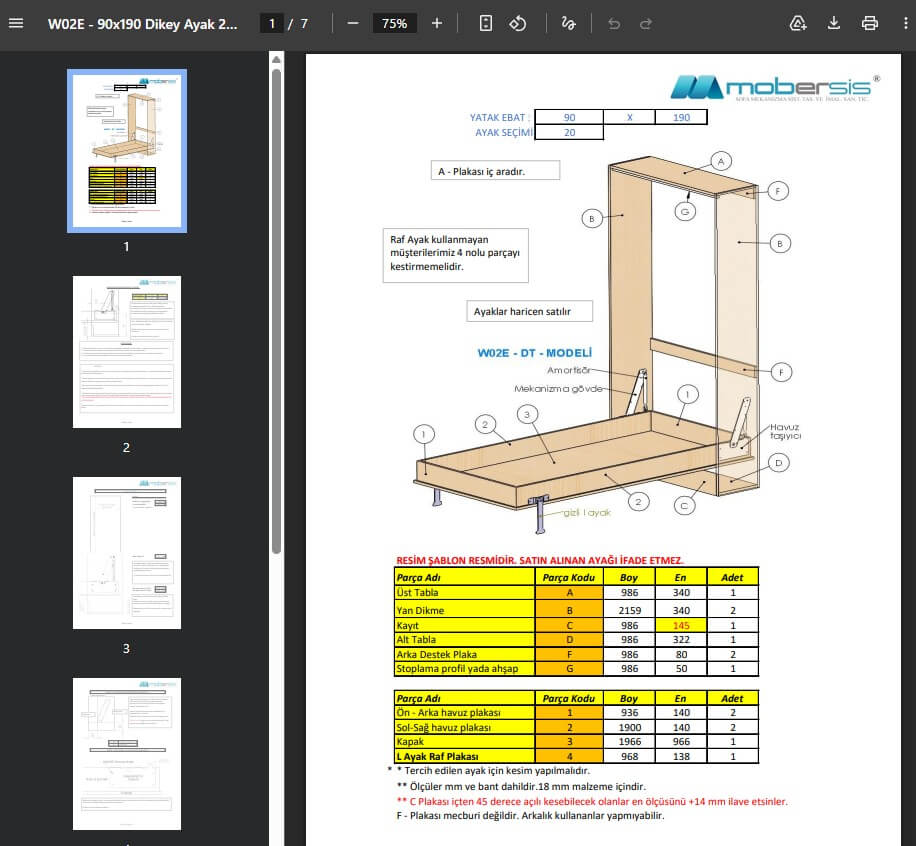
Task: Click the scrollbar up arrow
Action: tap(276, 60)
